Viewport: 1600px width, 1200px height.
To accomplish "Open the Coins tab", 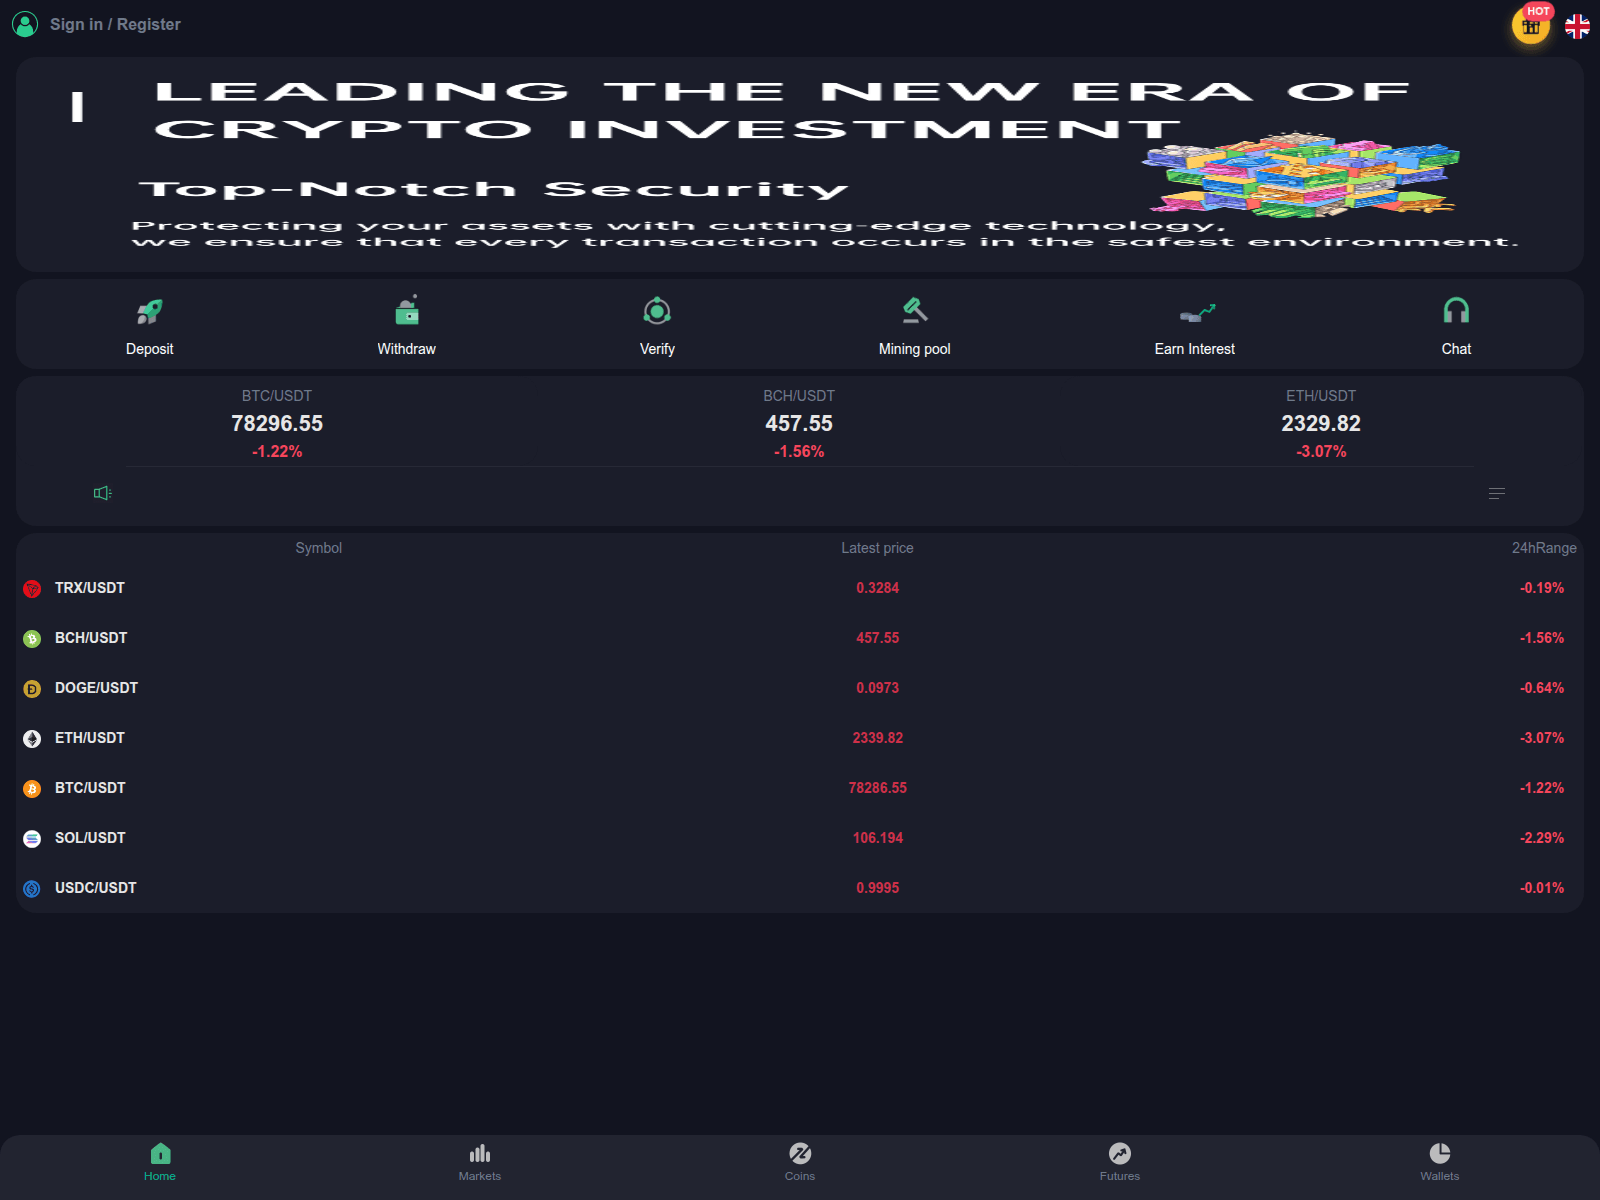I will 800,1163.
